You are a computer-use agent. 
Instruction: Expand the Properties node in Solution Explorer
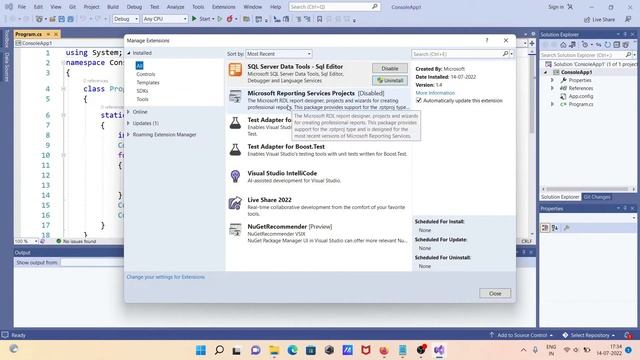pos(552,80)
